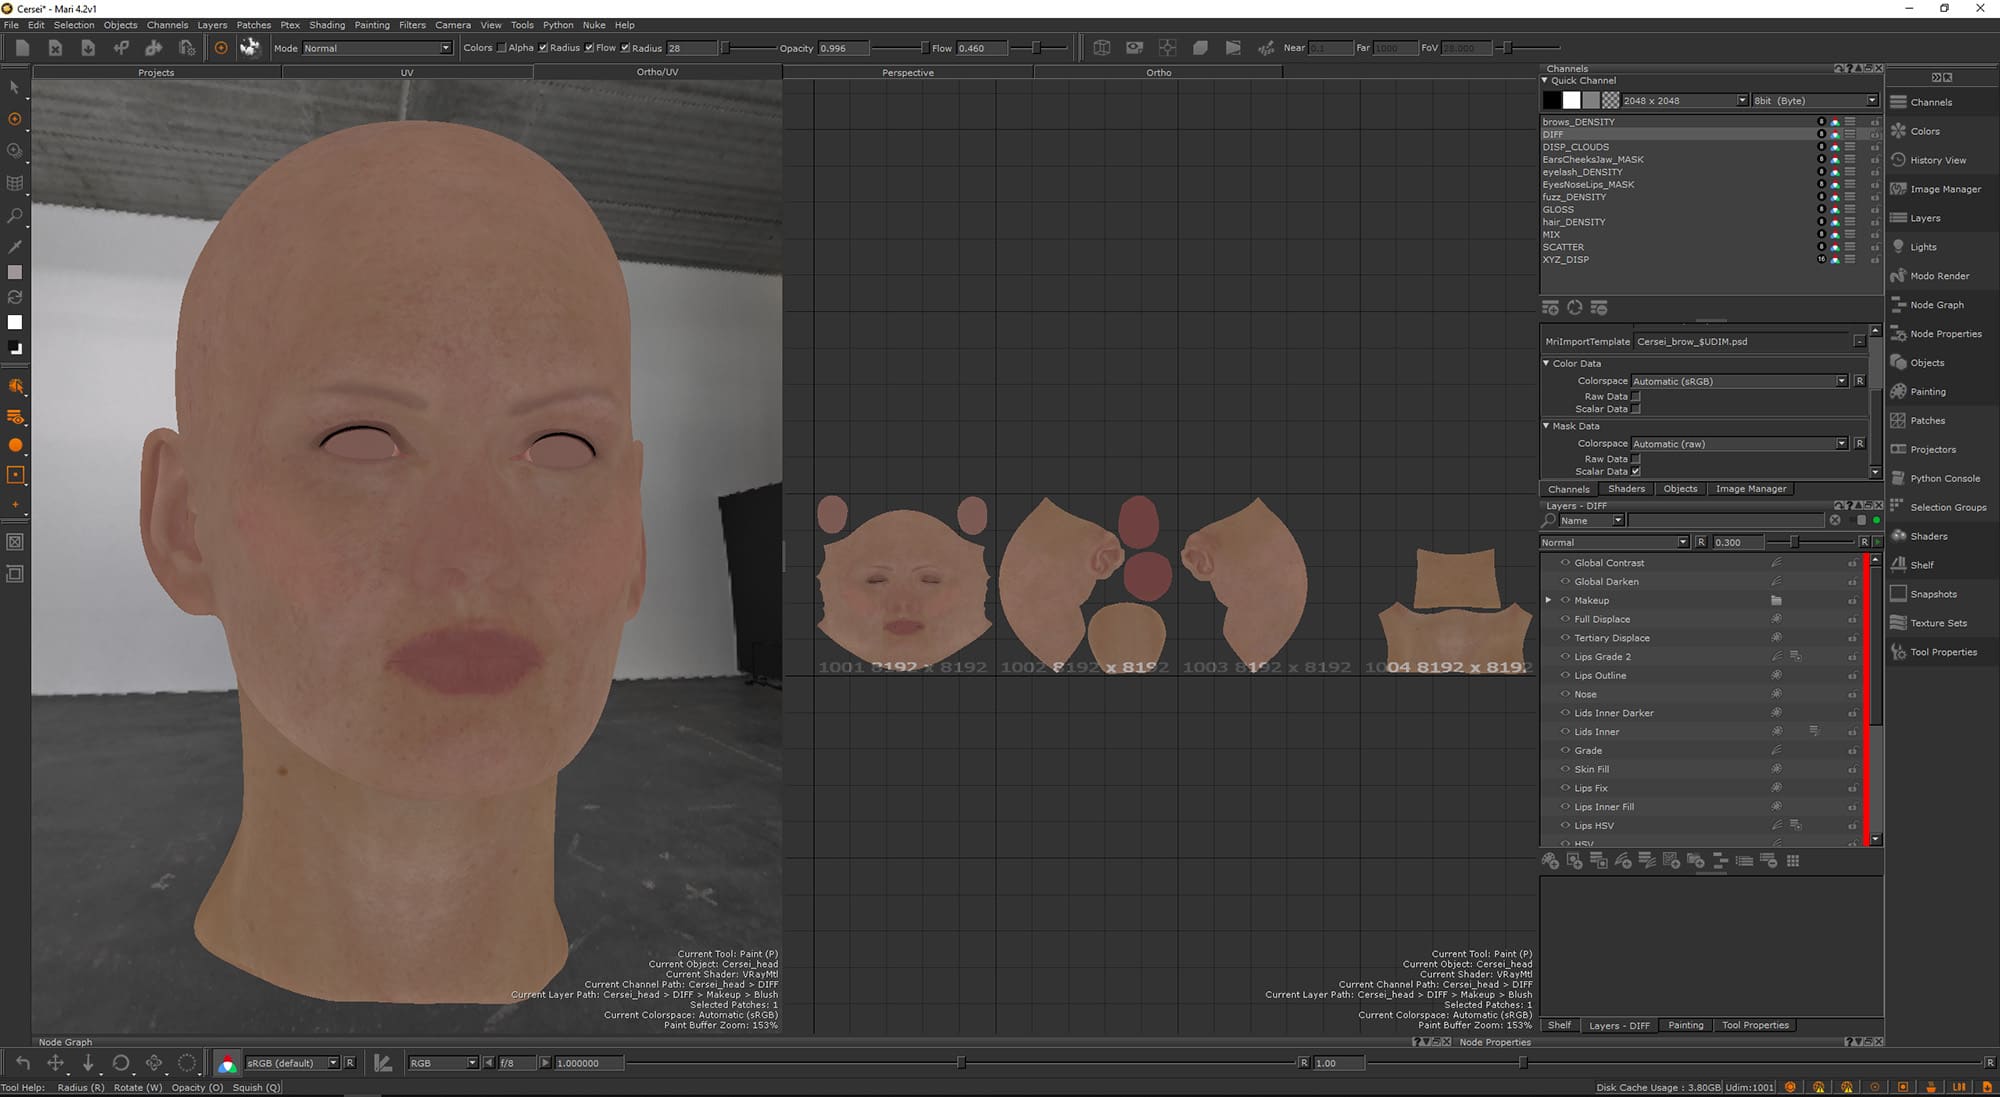Switch to the Perspective view tab
Viewport: 2000px width, 1097px height.
(x=907, y=72)
